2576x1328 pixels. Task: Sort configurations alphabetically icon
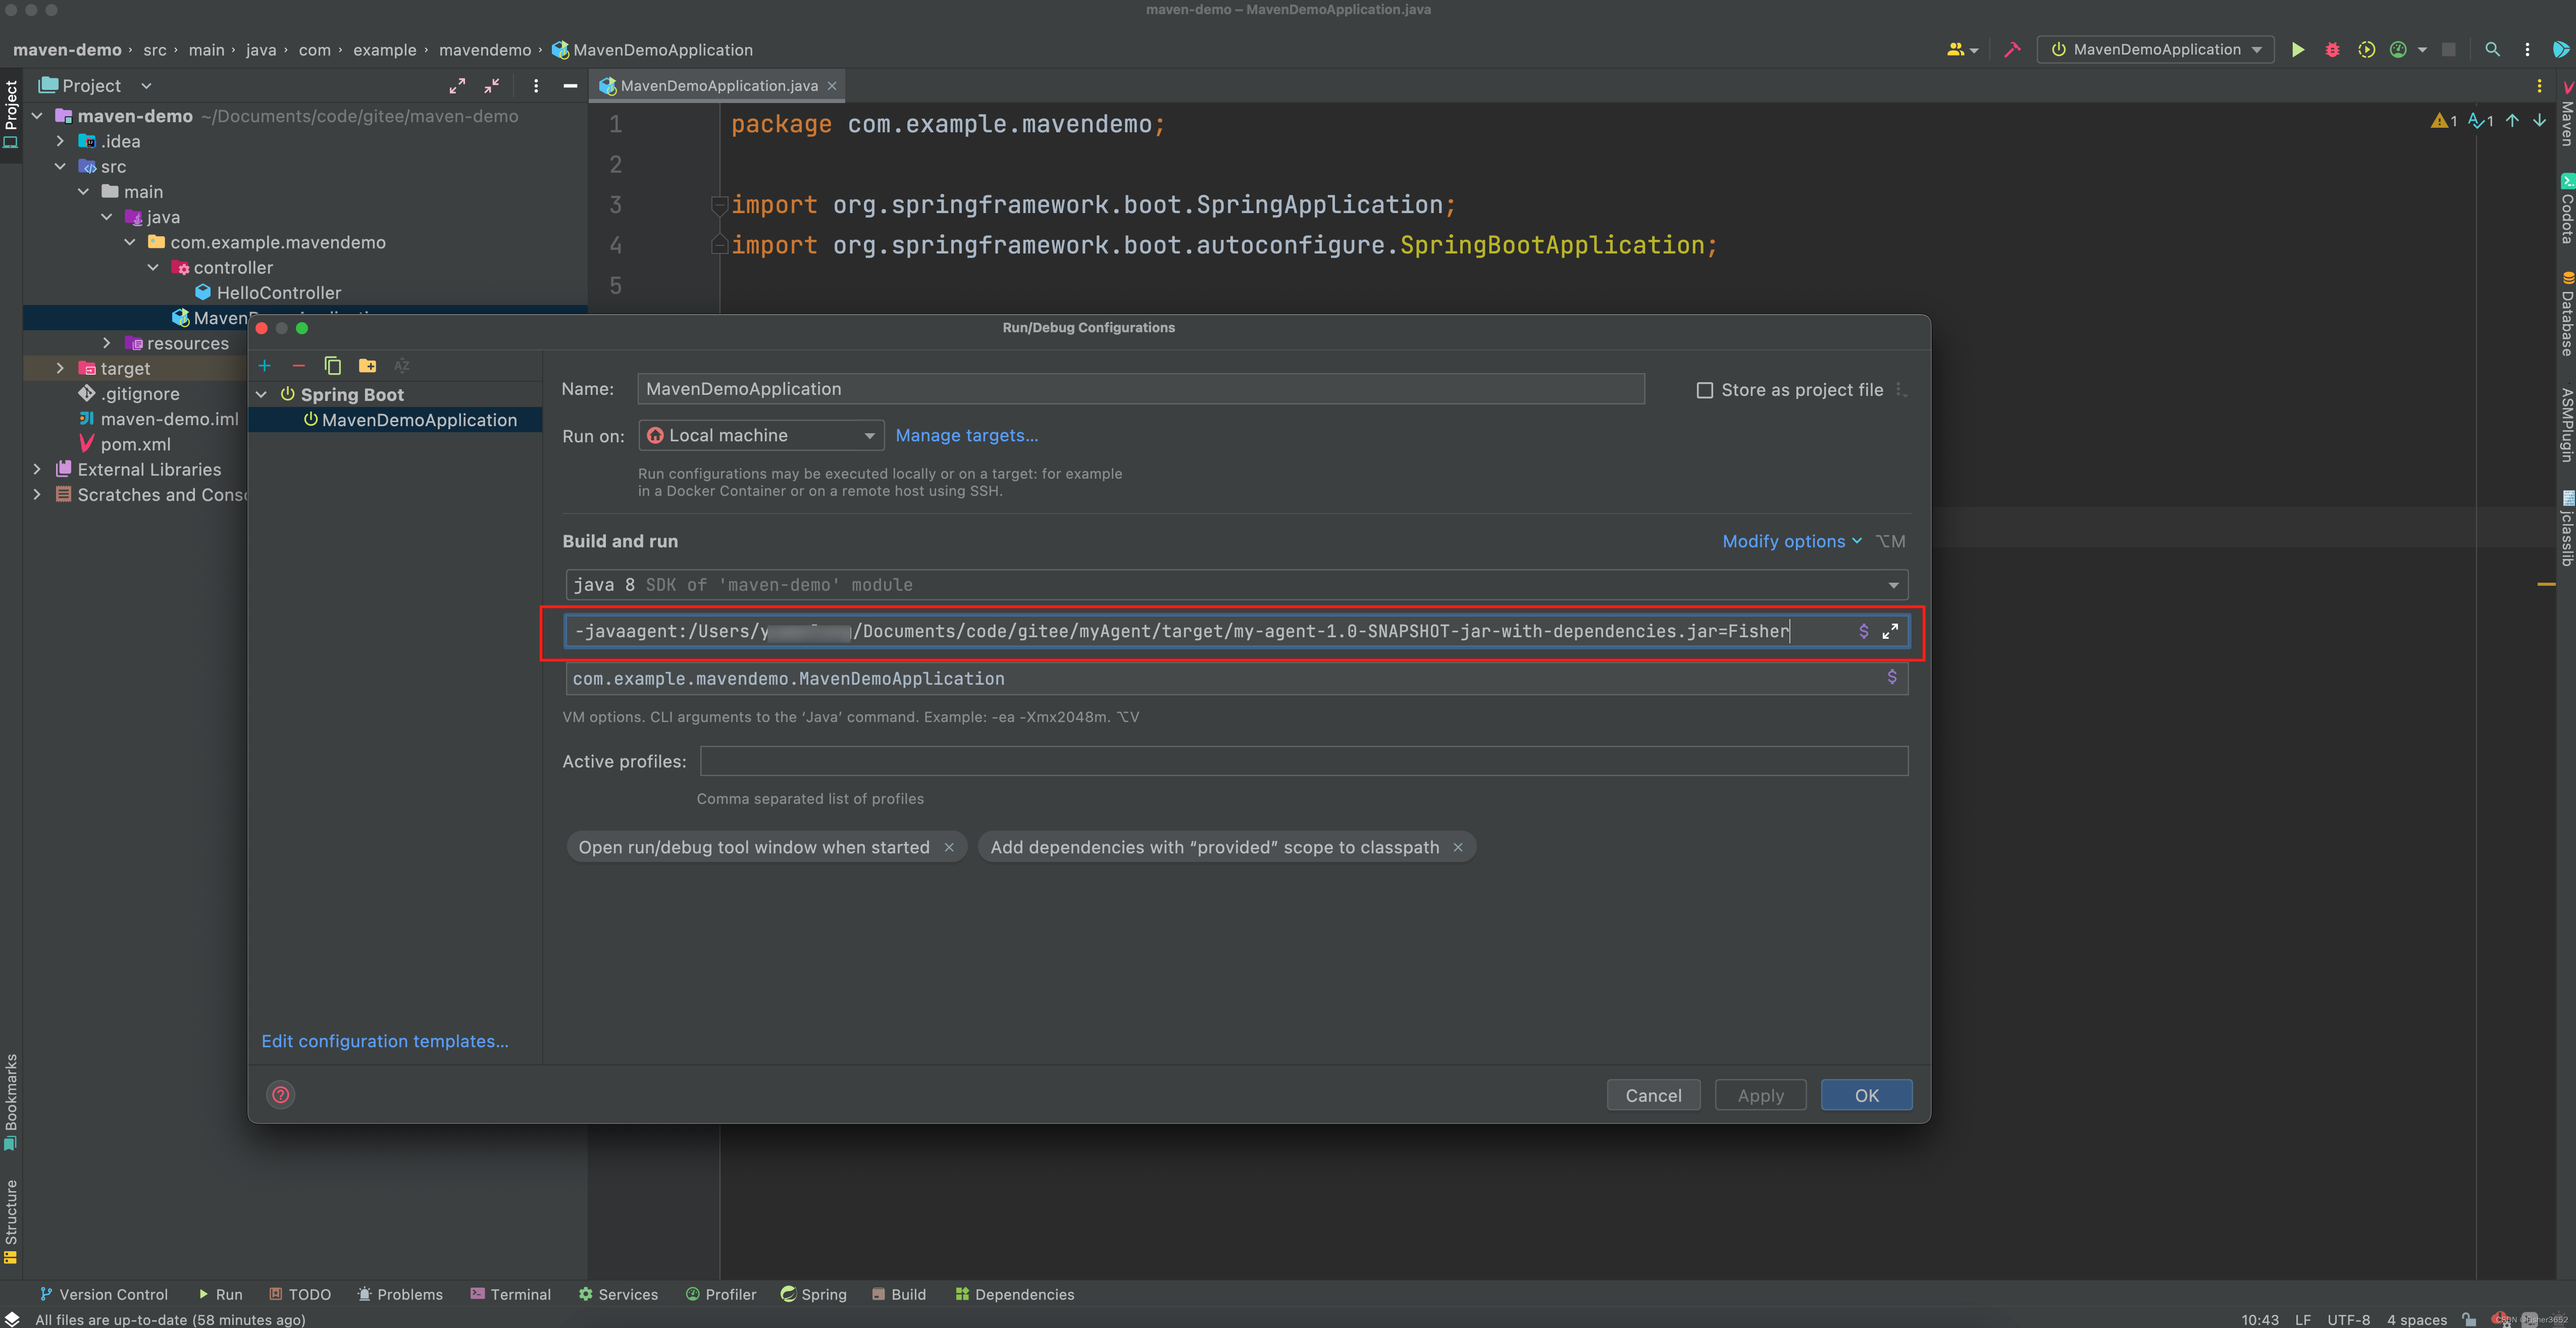402,366
